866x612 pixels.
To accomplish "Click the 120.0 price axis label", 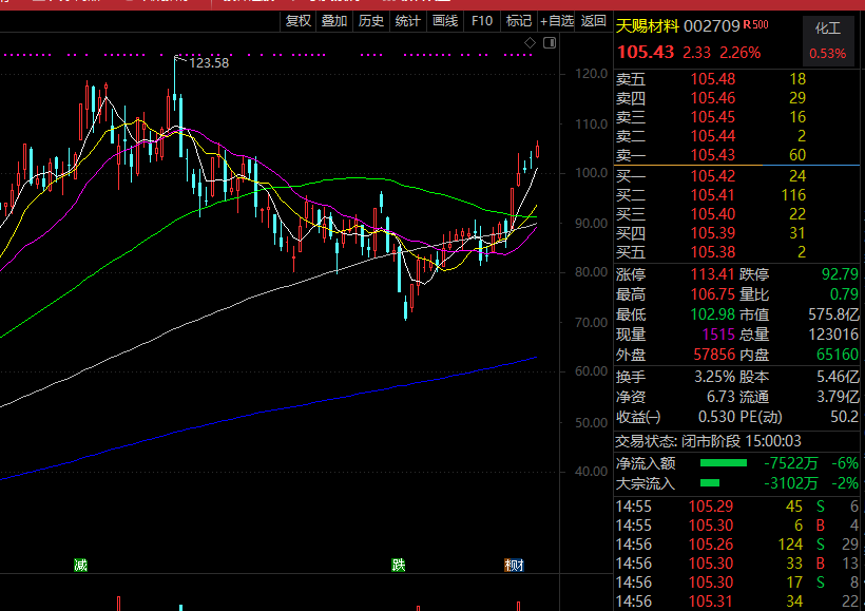I will 592,74.
